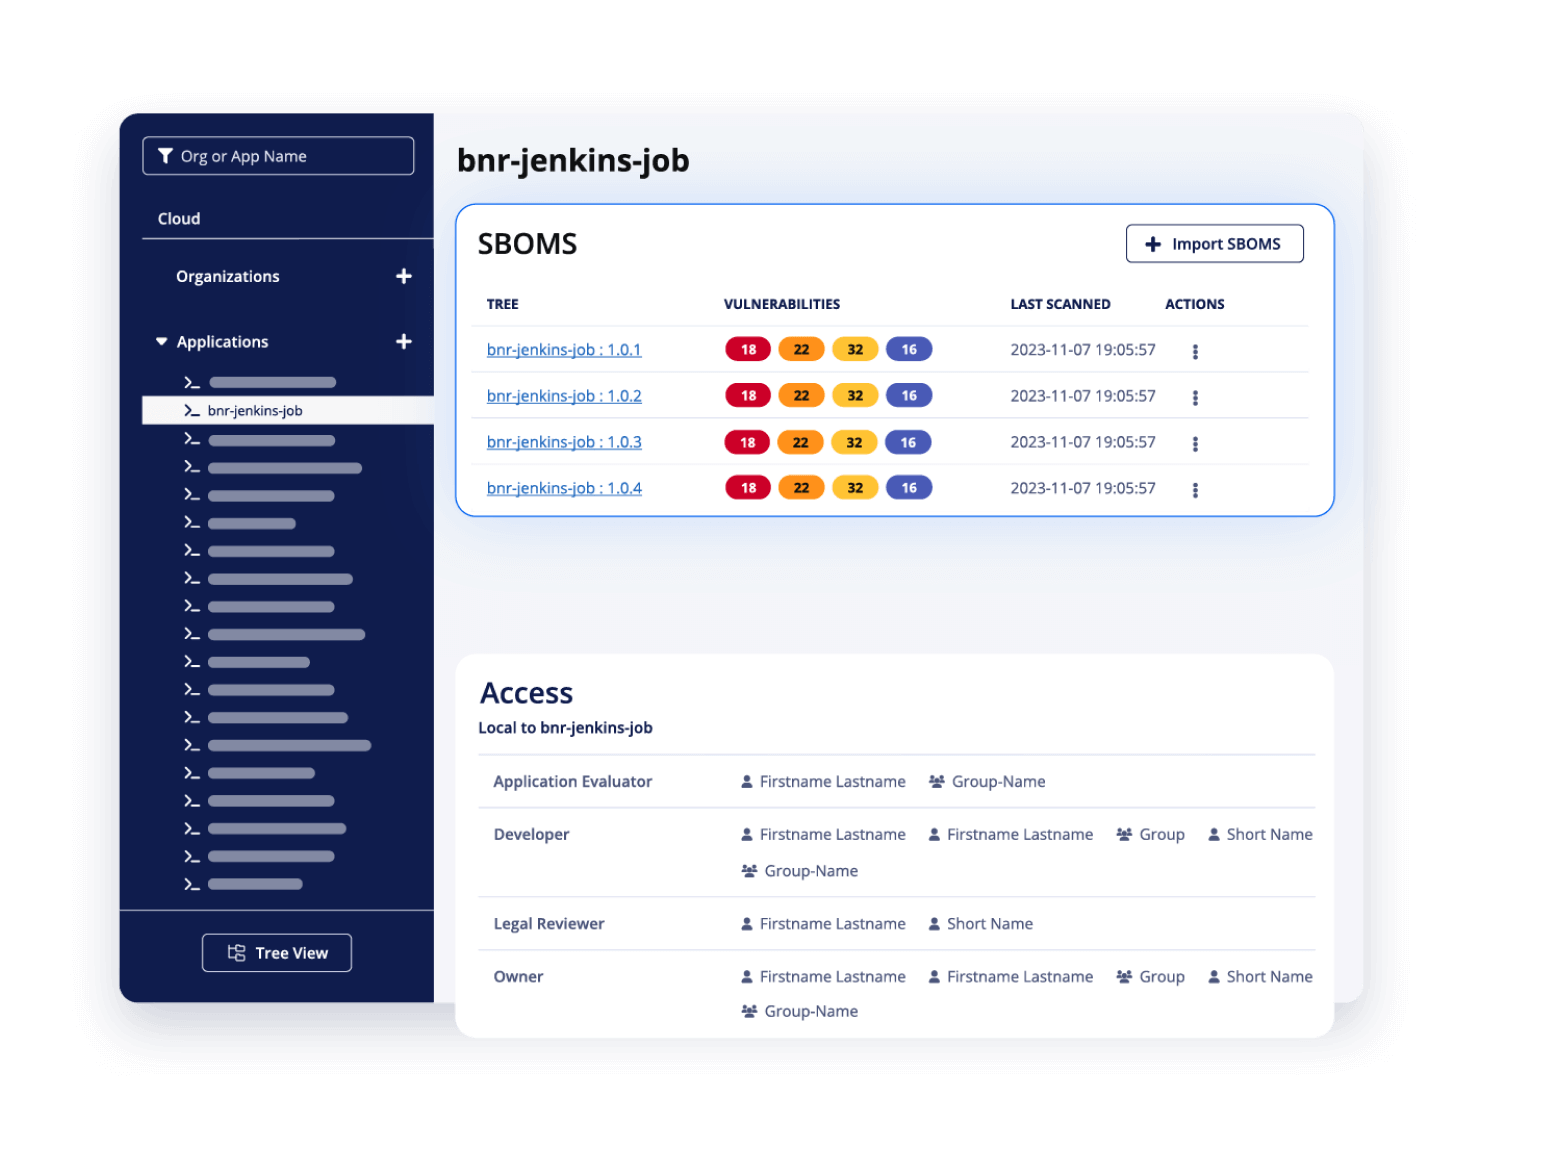Viewport: 1562px width, 1176px height.
Task: Switch to Tree View
Action: (277, 953)
